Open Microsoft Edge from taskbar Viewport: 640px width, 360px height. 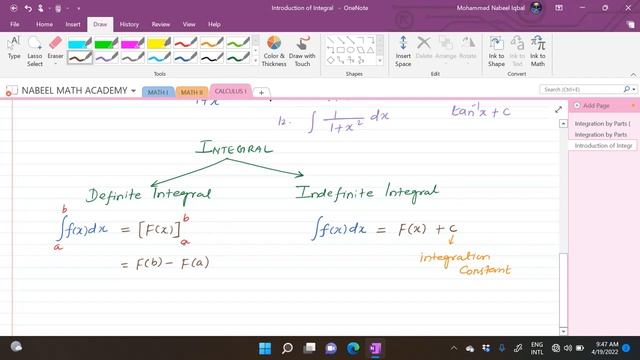coord(353,348)
